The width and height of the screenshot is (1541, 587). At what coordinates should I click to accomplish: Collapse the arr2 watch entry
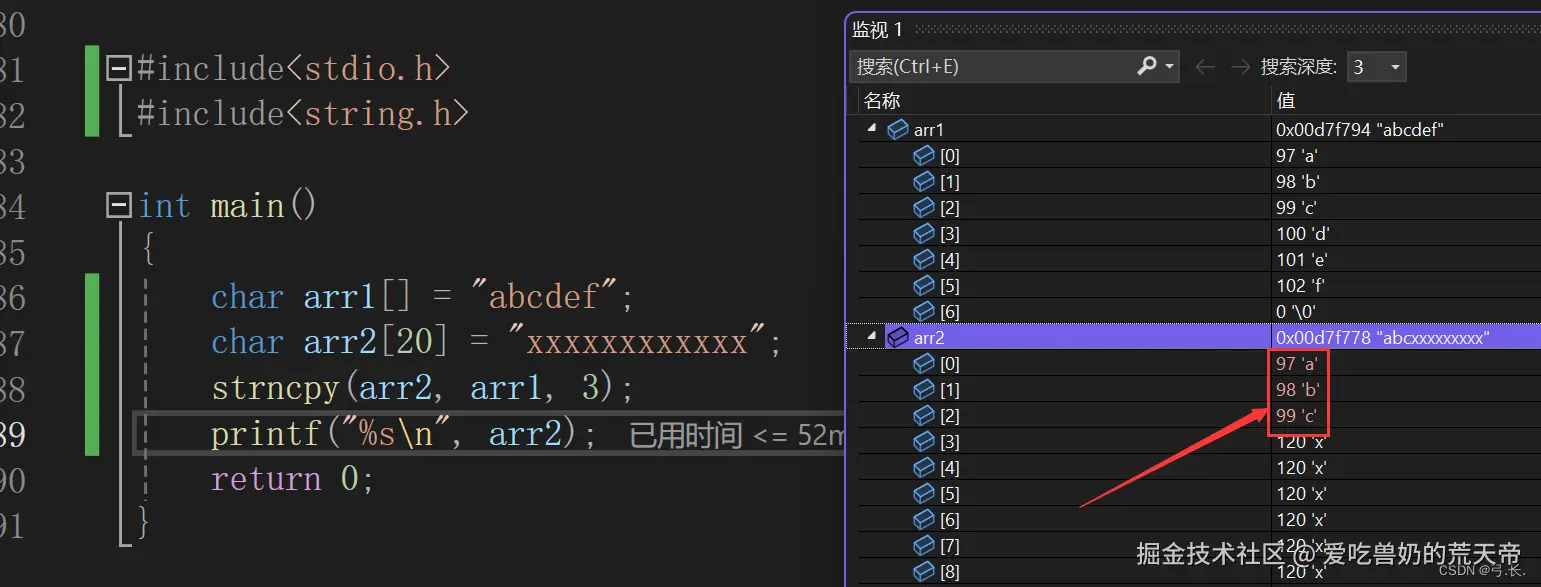(x=871, y=336)
